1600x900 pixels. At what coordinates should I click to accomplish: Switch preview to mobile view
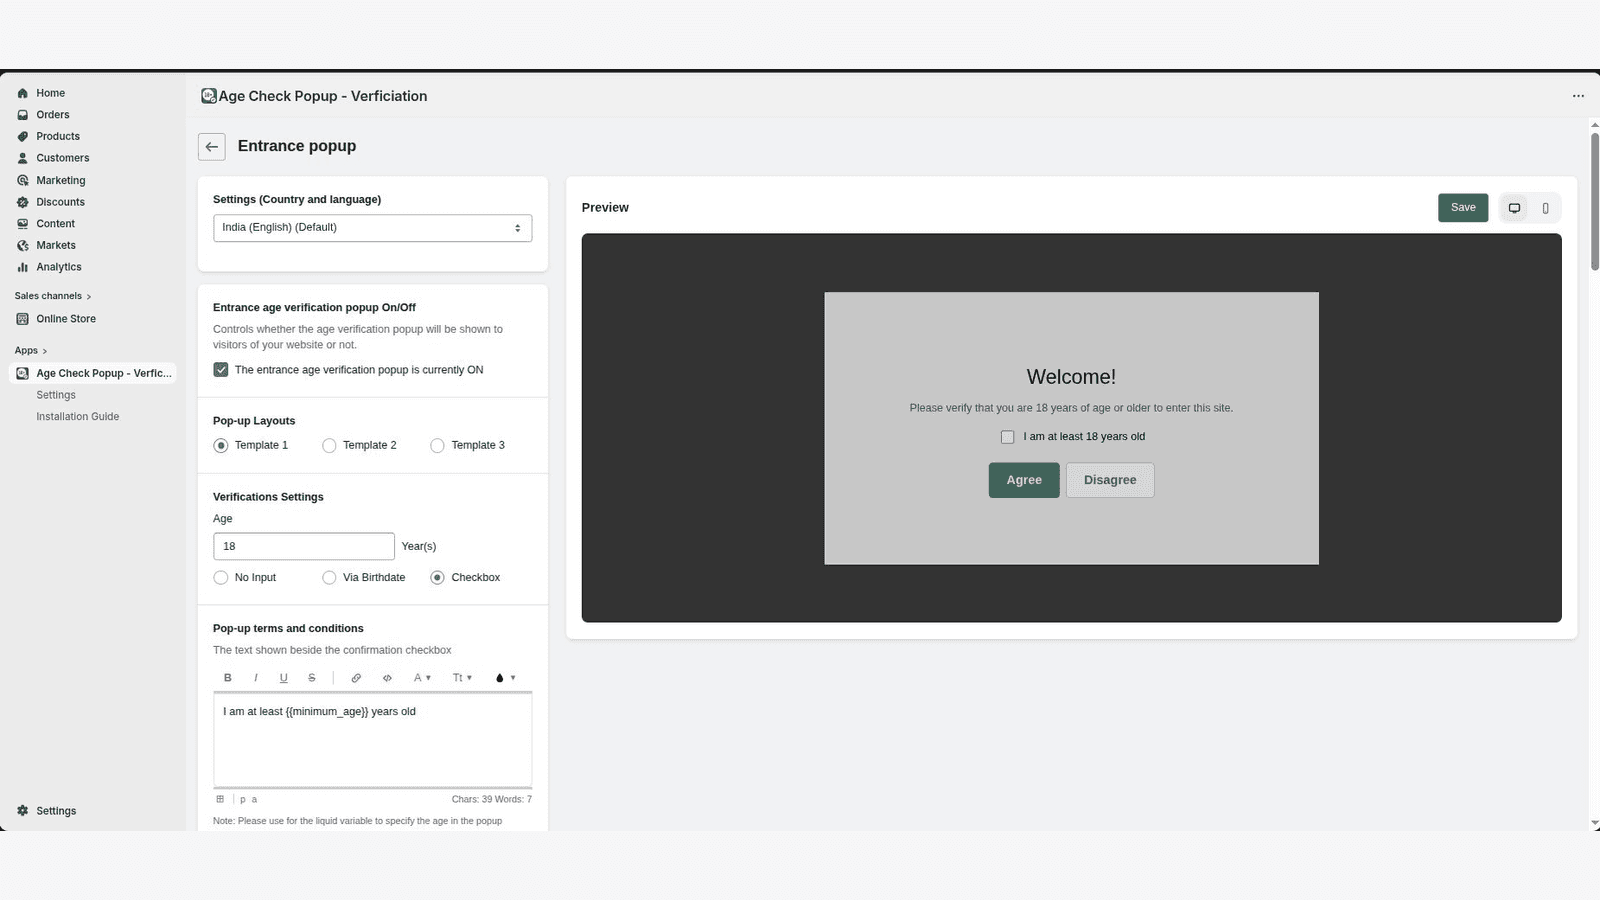point(1545,207)
